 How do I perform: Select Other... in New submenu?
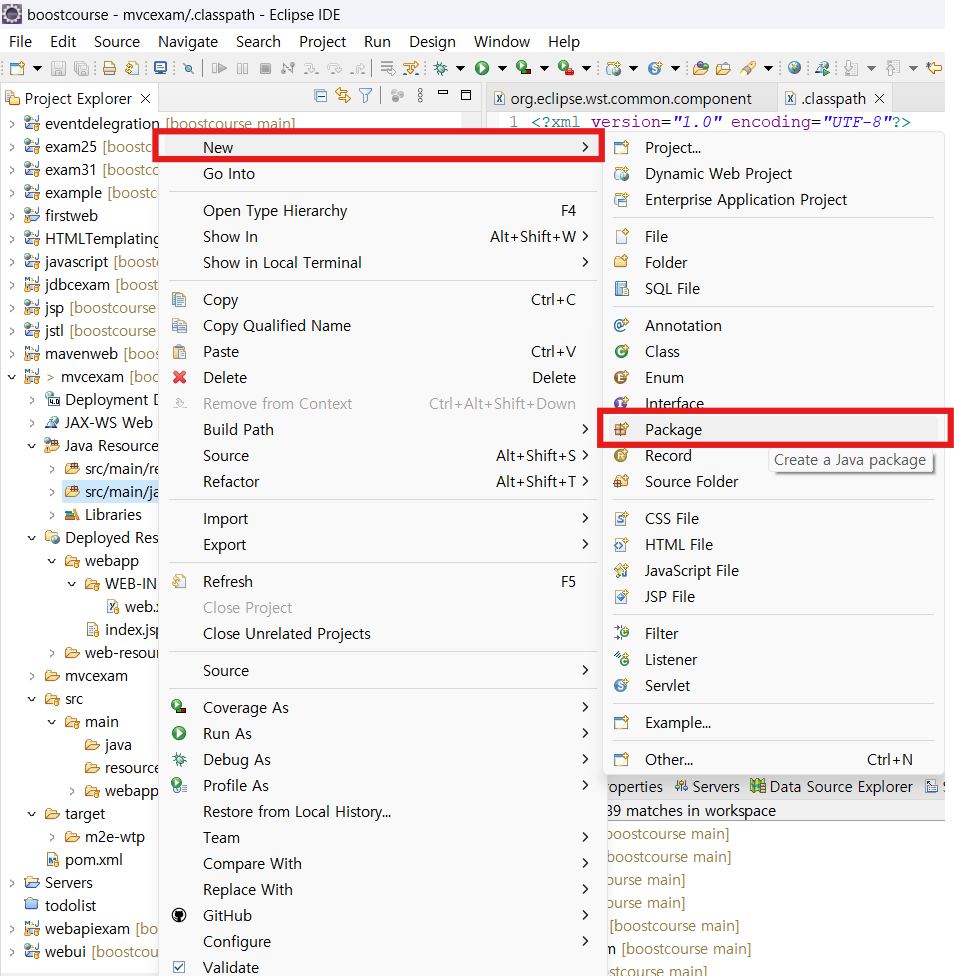coord(774,759)
